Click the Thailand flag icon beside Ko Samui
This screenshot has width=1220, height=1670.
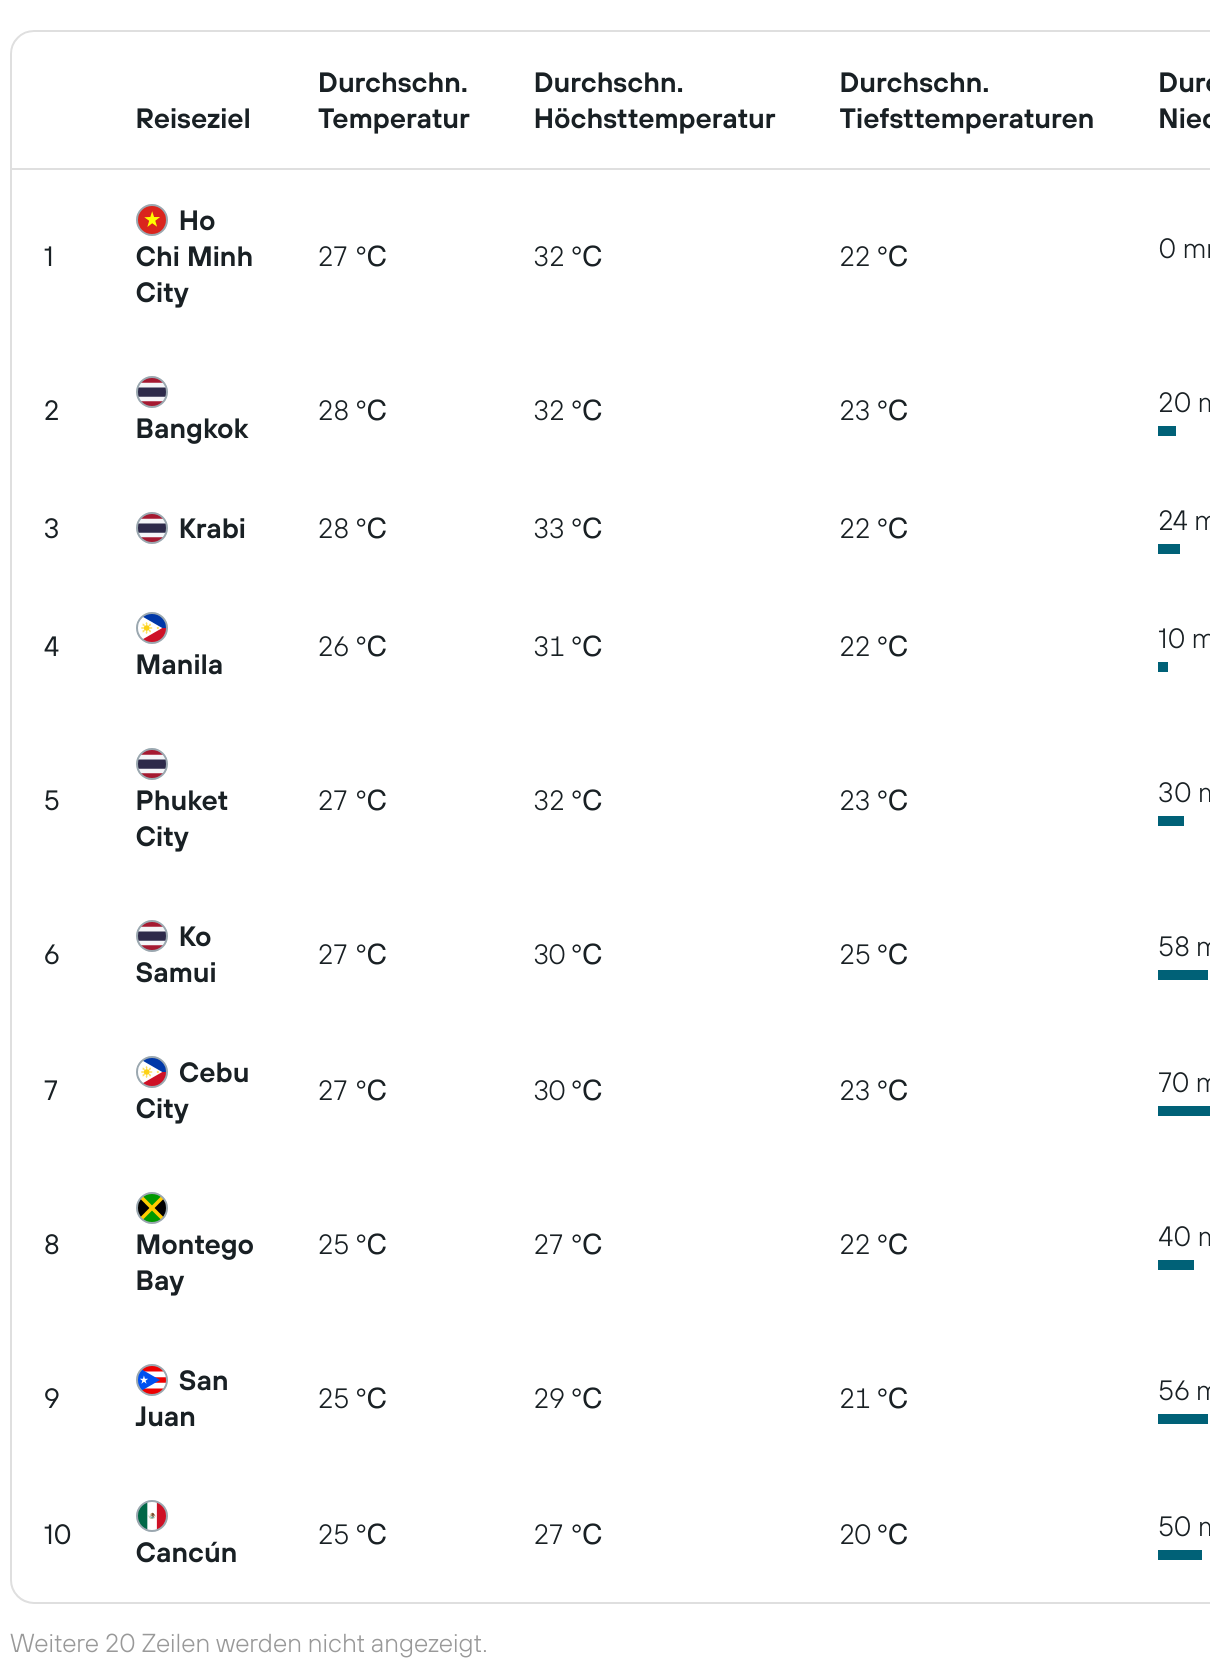[x=152, y=935]
